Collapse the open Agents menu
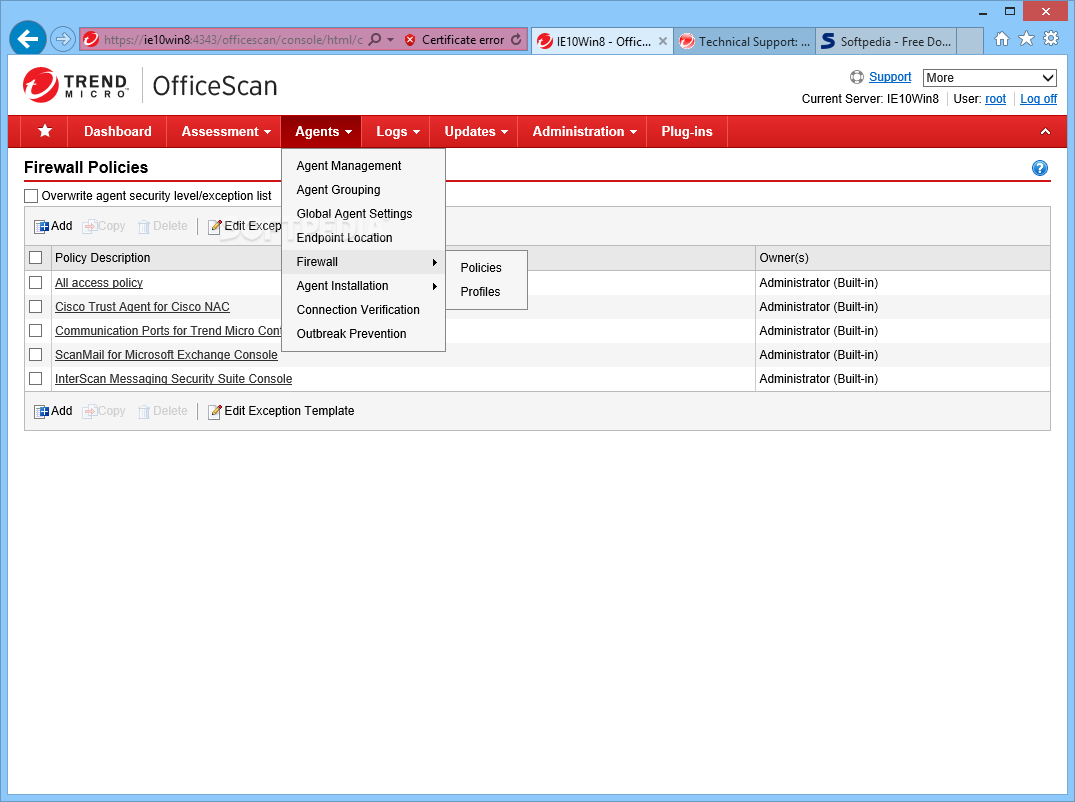The image size is (1075, 802). 322,131
